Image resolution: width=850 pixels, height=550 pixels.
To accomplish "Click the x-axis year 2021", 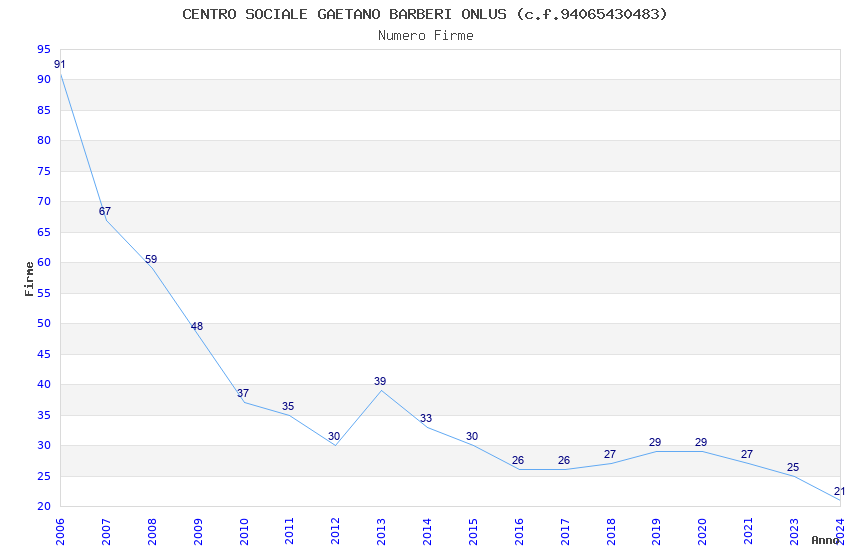I will click(748, 532).
